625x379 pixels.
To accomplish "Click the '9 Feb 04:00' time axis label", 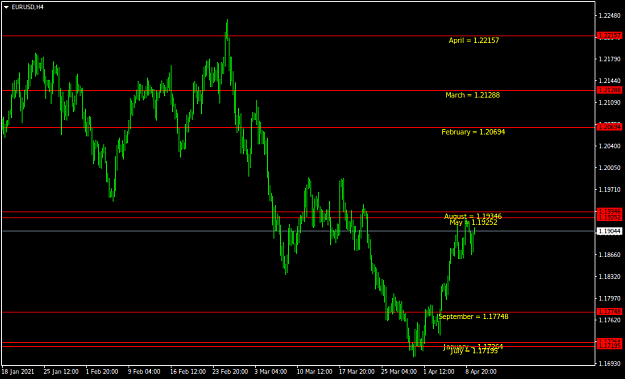I will click(x=144, y=372).
